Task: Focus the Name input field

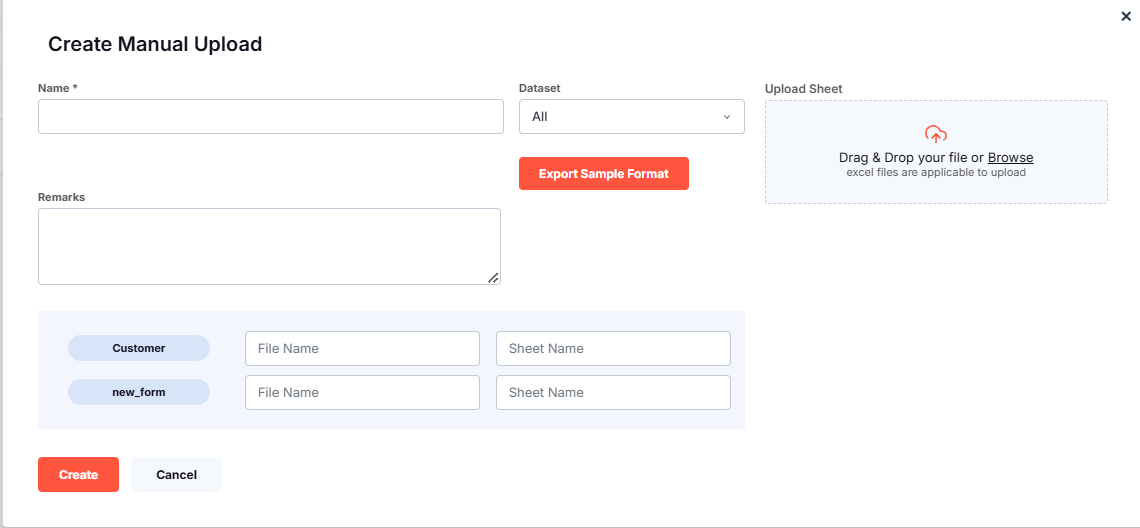Action: pos(270,116)
